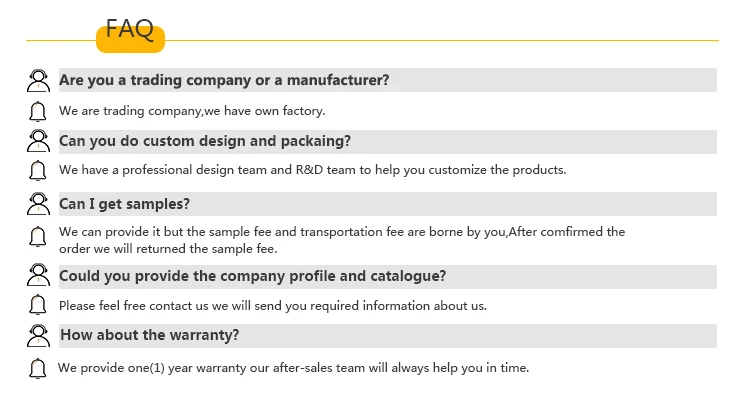750x400 pixels.
Task: Click the bell icon beside the one year warranty answer
Action: click(38, 368)
